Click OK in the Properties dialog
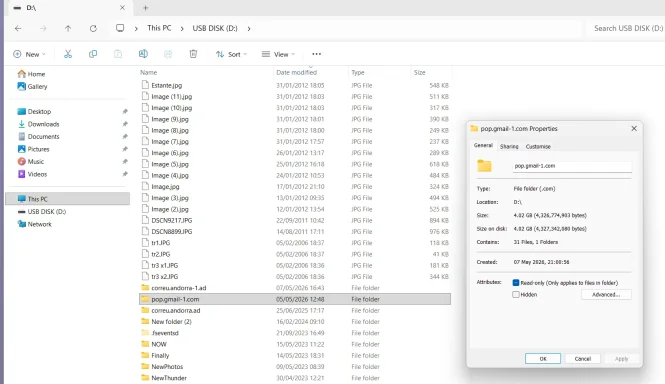 click(x=543, y=359)
